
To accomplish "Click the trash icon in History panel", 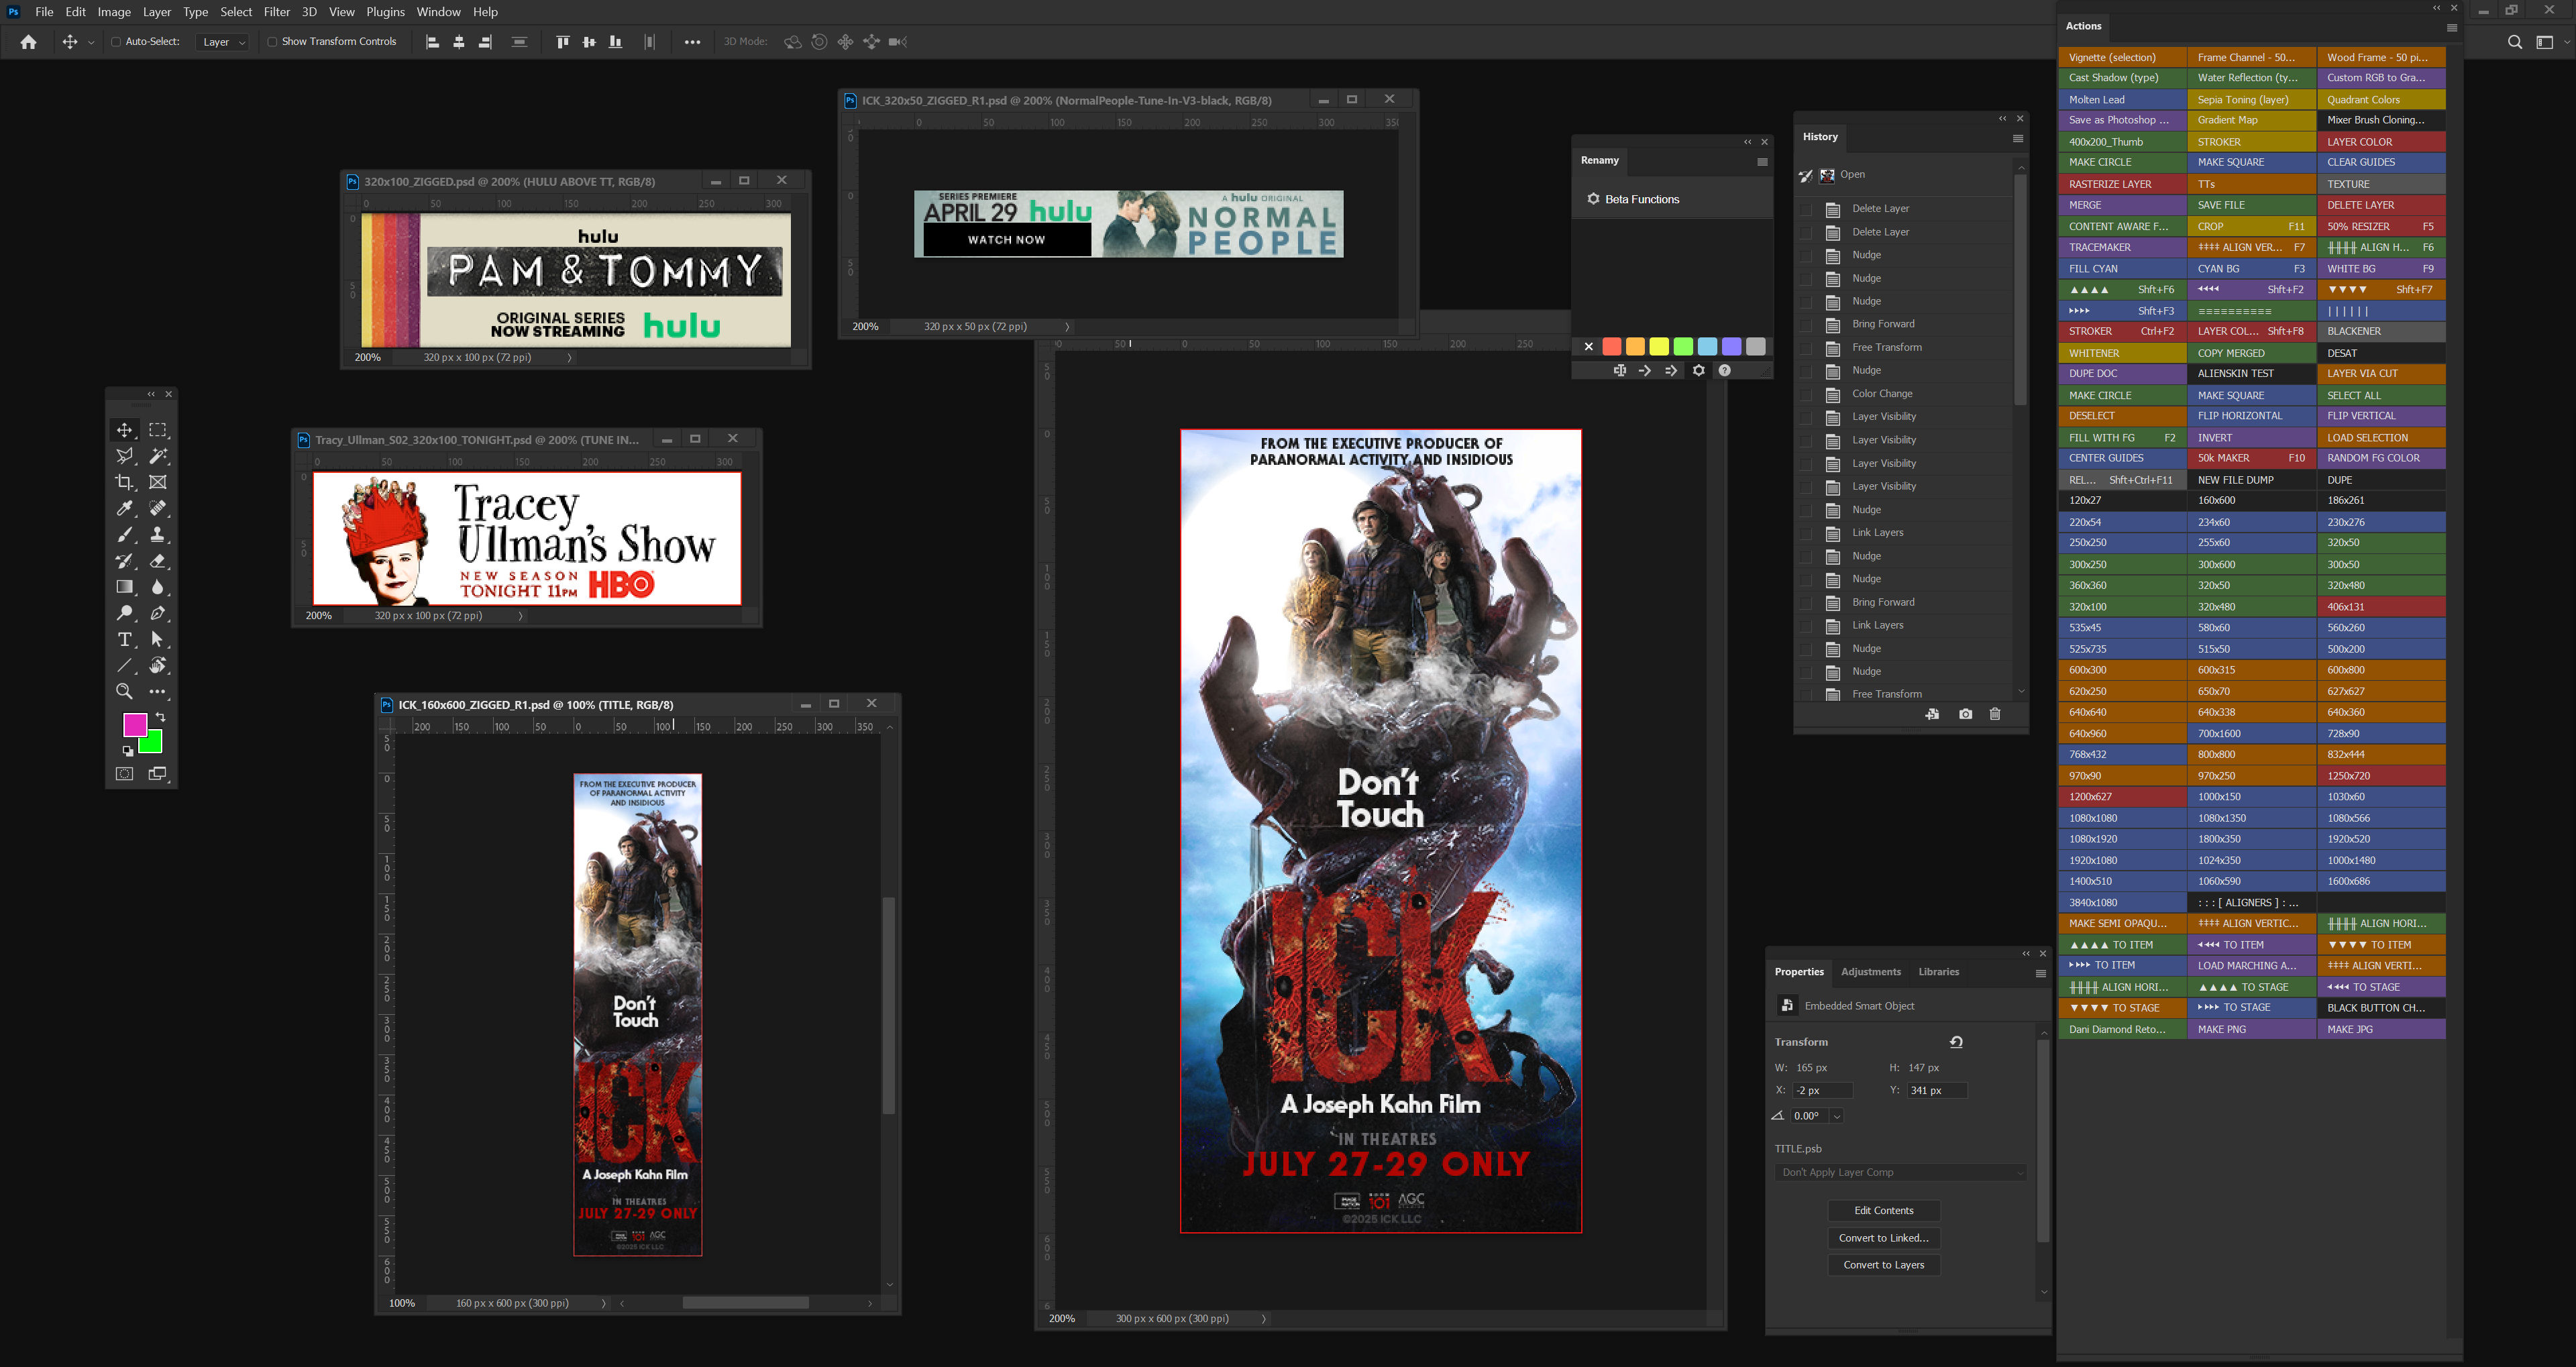I will [1995, 714].
